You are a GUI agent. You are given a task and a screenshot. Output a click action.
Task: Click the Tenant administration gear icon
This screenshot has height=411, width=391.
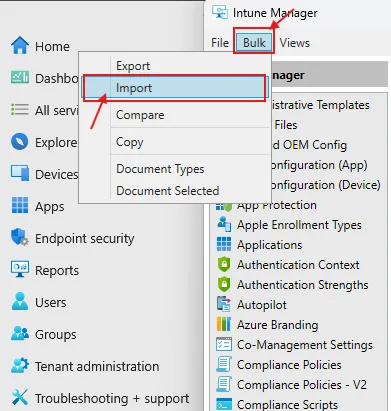click(20, 365)
